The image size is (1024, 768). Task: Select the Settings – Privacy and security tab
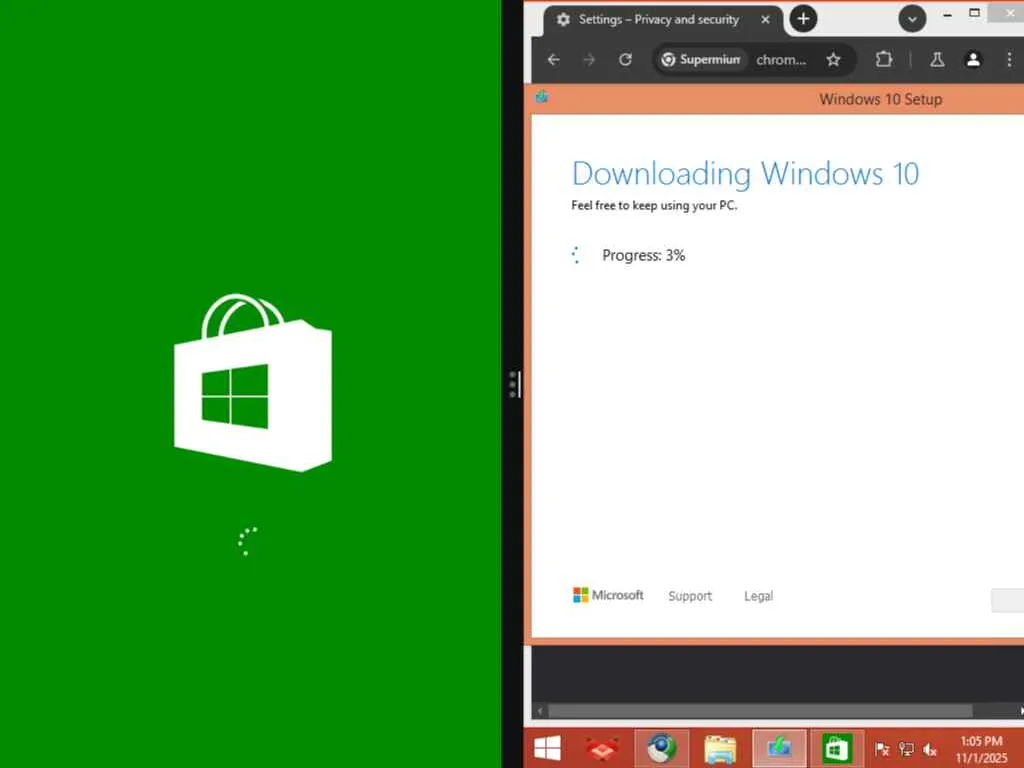(663, 20)
